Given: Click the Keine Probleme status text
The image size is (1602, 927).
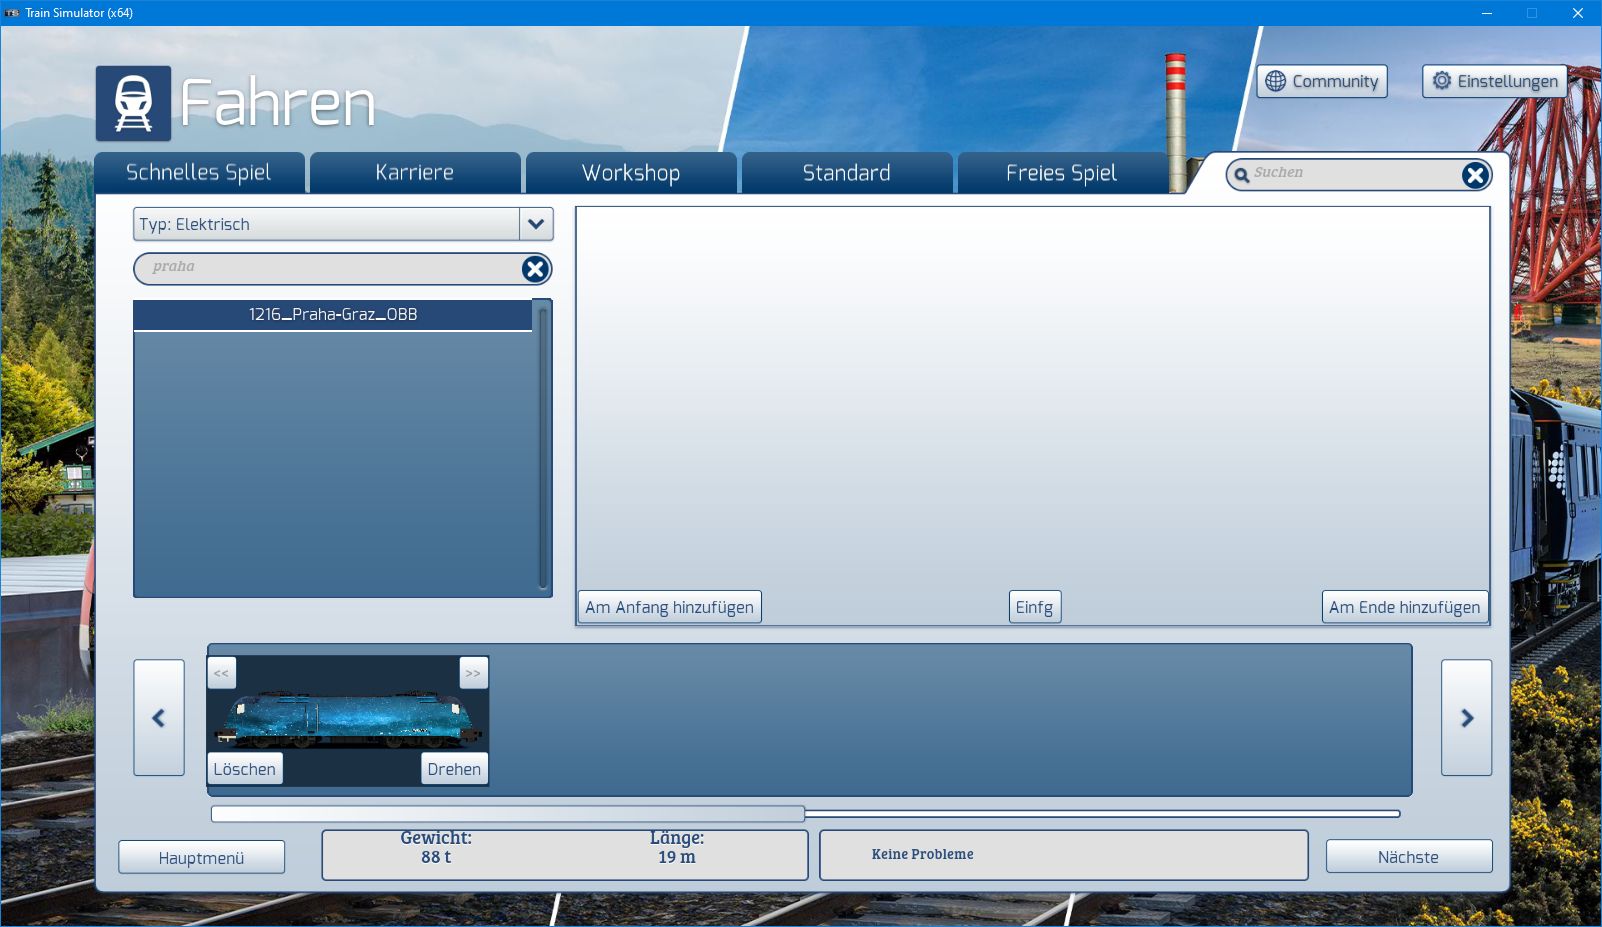Looking at the screenshot, I should coord(922,854).
